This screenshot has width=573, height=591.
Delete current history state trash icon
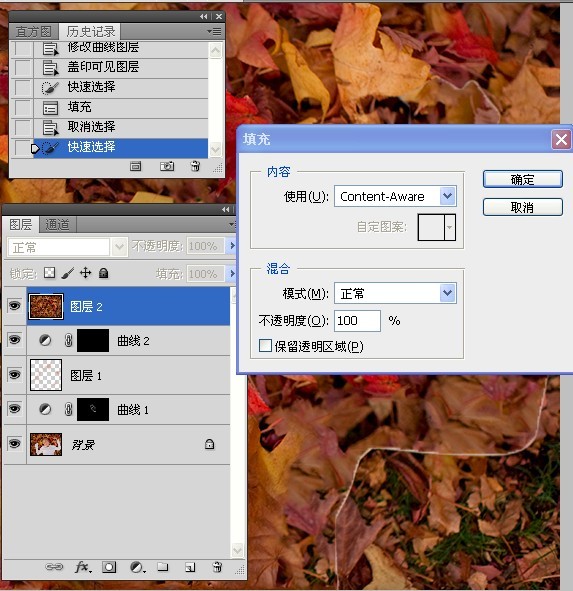tap(195, 166)
